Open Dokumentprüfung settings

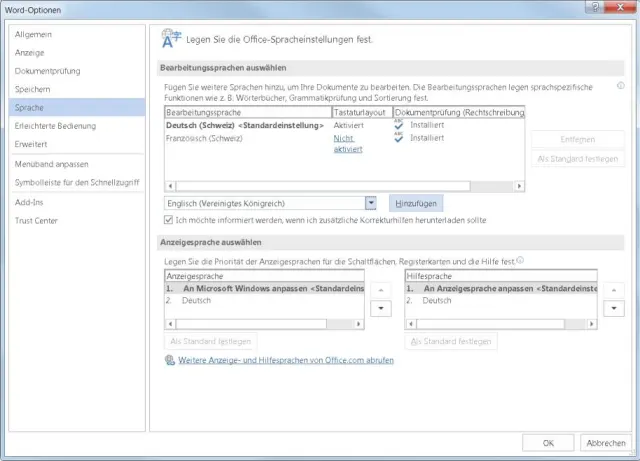tap(77, 71)
